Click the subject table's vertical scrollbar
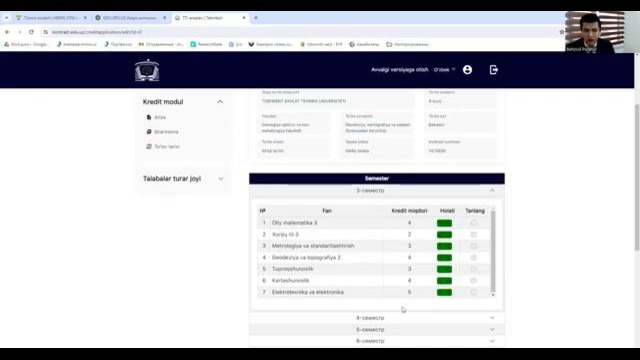640x360 pixels. 493,251
